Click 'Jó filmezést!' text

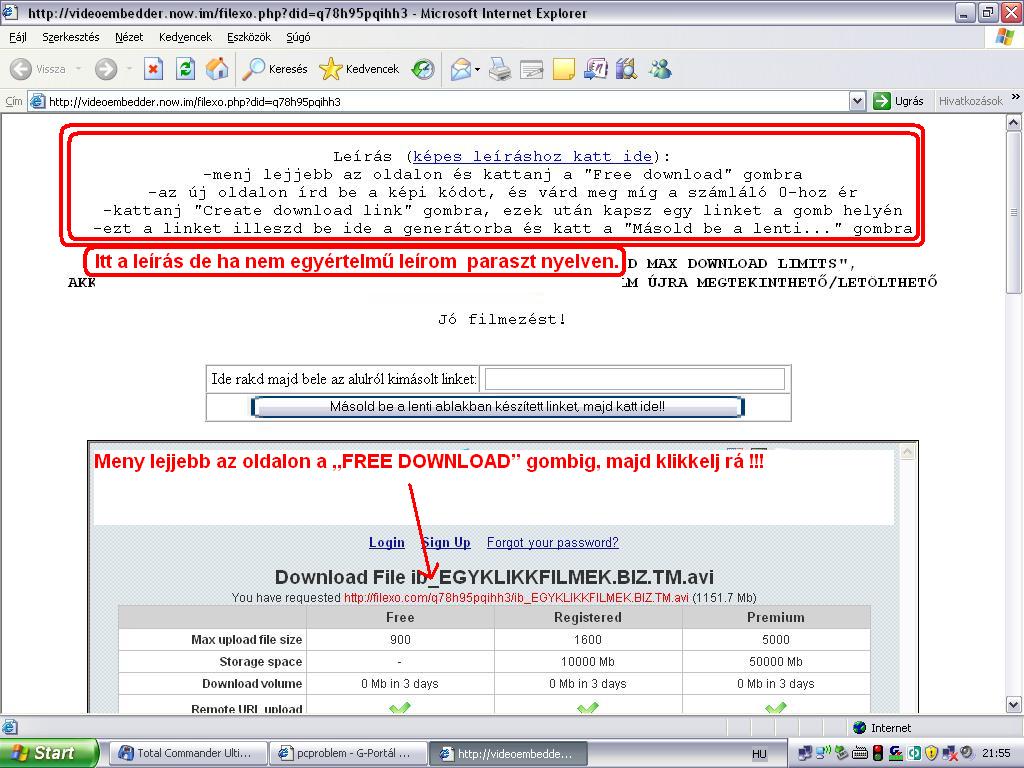coord(502,319)
